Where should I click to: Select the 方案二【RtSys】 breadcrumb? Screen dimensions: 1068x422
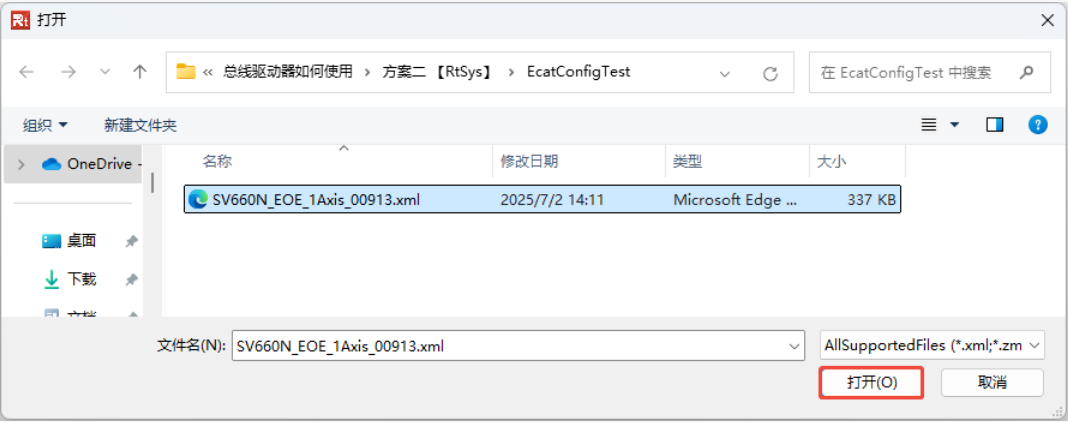pyautogui.click(x=438, y=71)
